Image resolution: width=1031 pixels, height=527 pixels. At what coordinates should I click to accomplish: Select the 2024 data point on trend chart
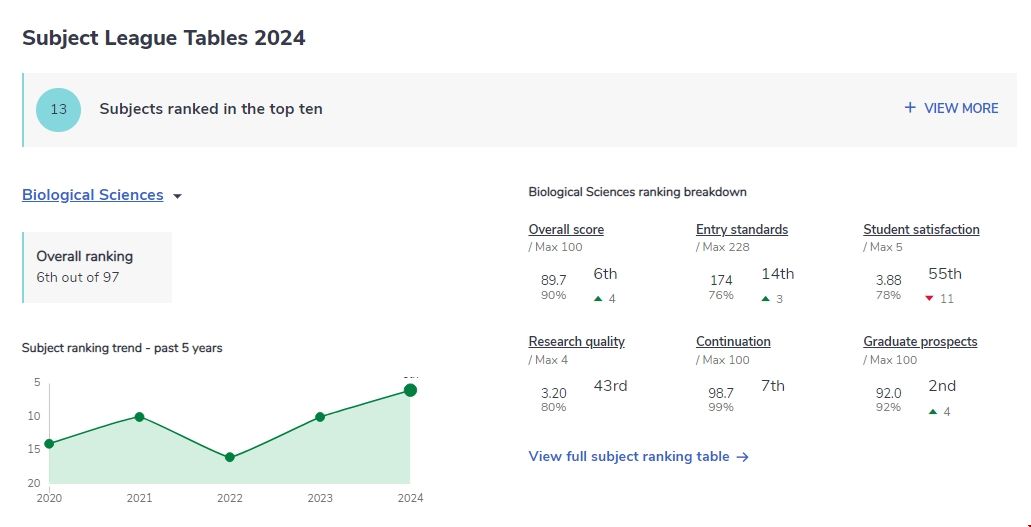pos(410,390)
